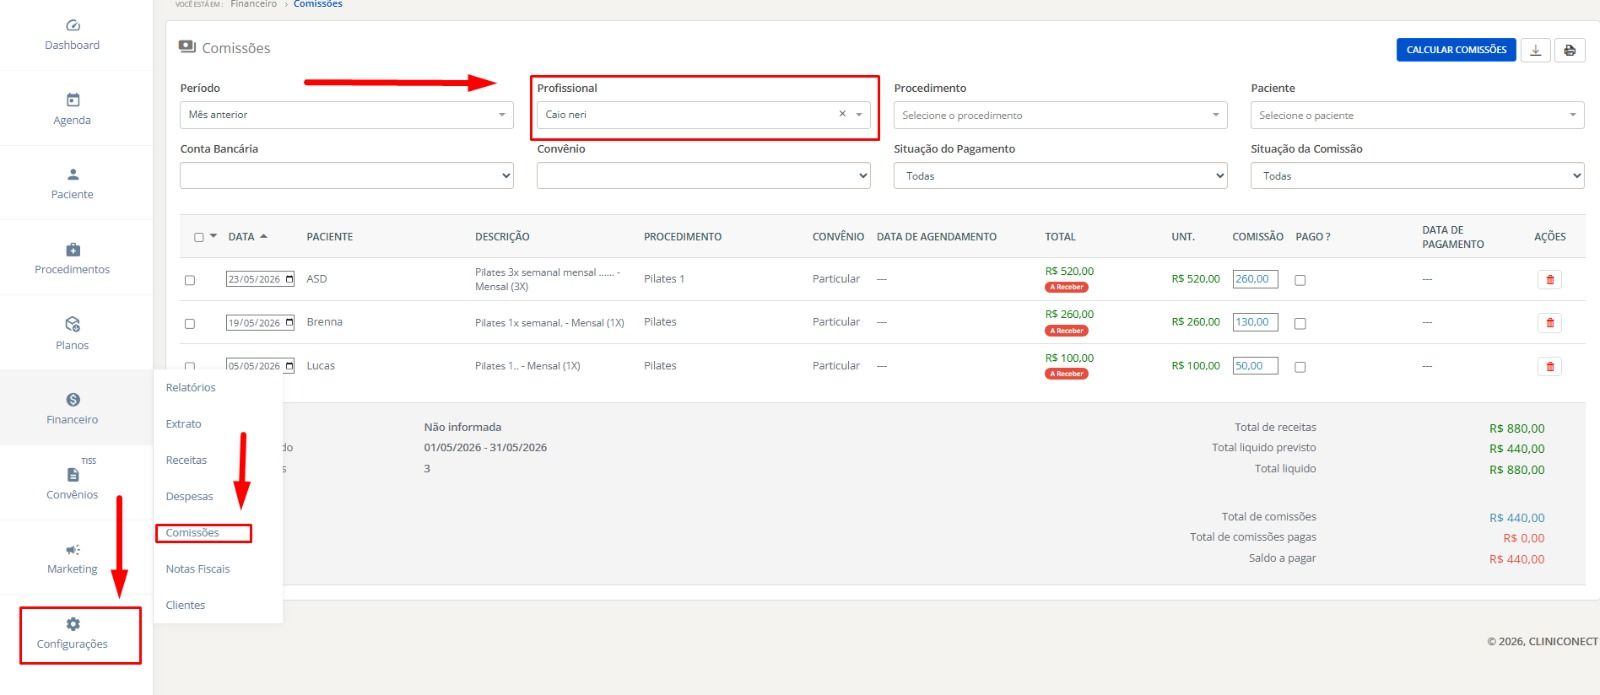Open date picker for 23/05/2026
The image size is (1600, 695).
pyautogui.click(x=289, y=279)
